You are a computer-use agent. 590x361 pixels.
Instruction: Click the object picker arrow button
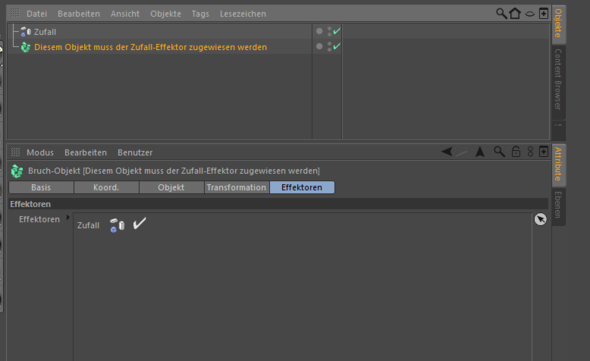click(541, 219)
